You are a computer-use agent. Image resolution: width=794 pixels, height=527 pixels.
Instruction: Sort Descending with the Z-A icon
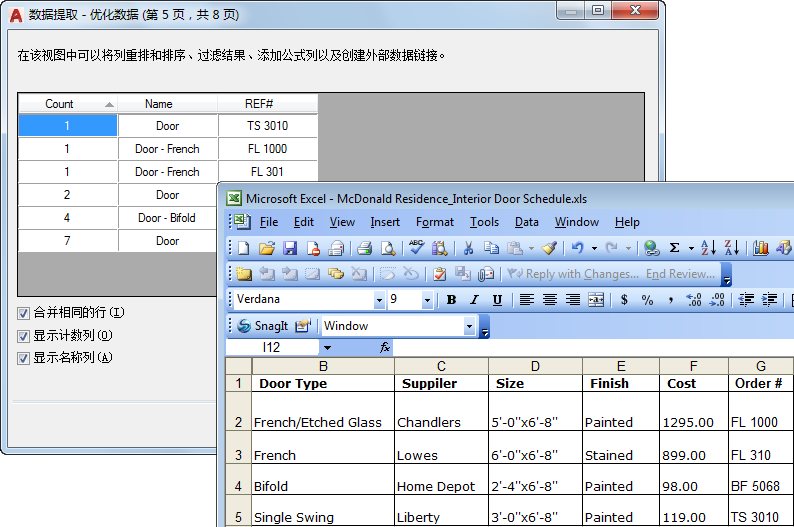click(x=732, y=248)
